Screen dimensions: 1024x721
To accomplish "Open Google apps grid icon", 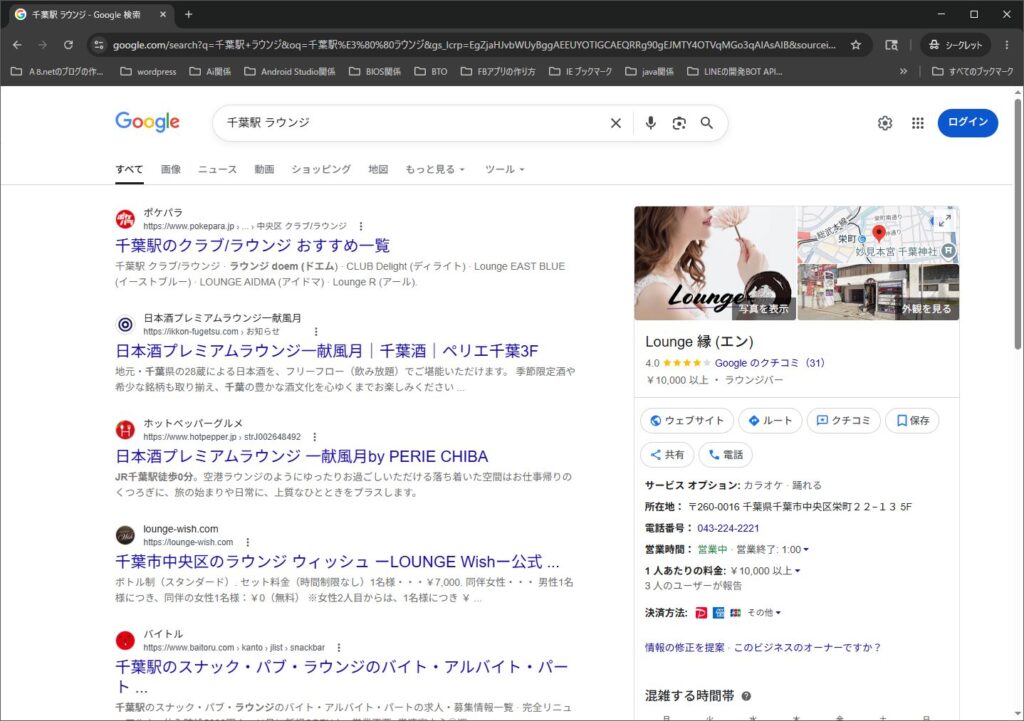I will click(918, 123).
